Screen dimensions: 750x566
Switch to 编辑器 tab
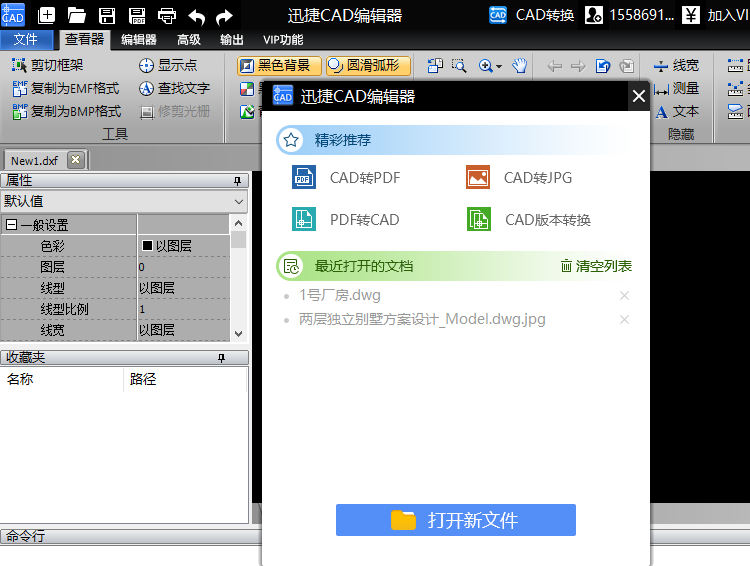click(x=139, y=40)
